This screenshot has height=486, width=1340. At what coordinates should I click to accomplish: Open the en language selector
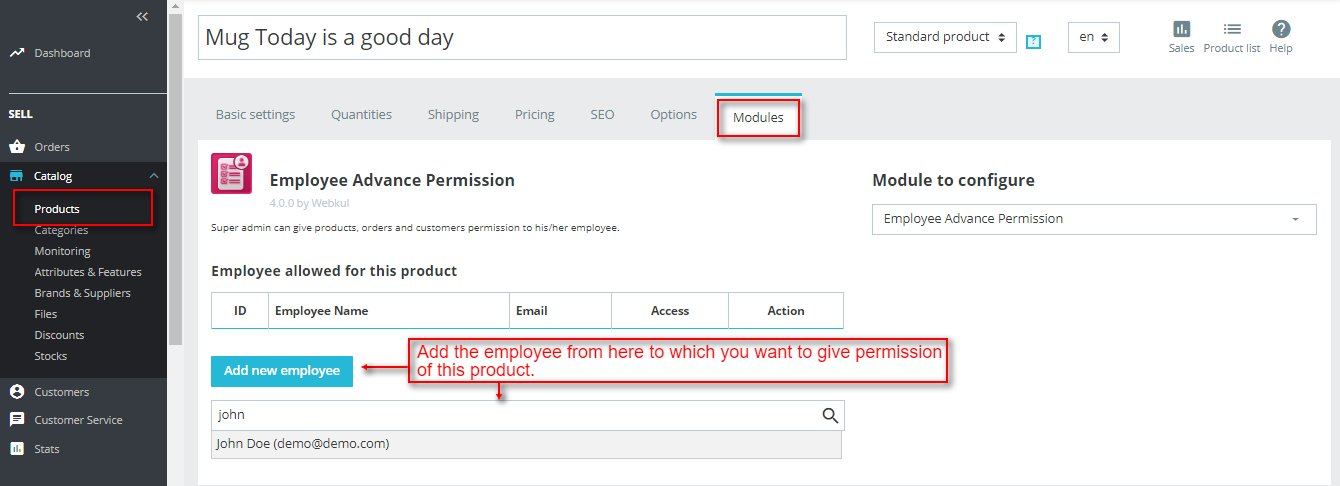coord(1093,37)
